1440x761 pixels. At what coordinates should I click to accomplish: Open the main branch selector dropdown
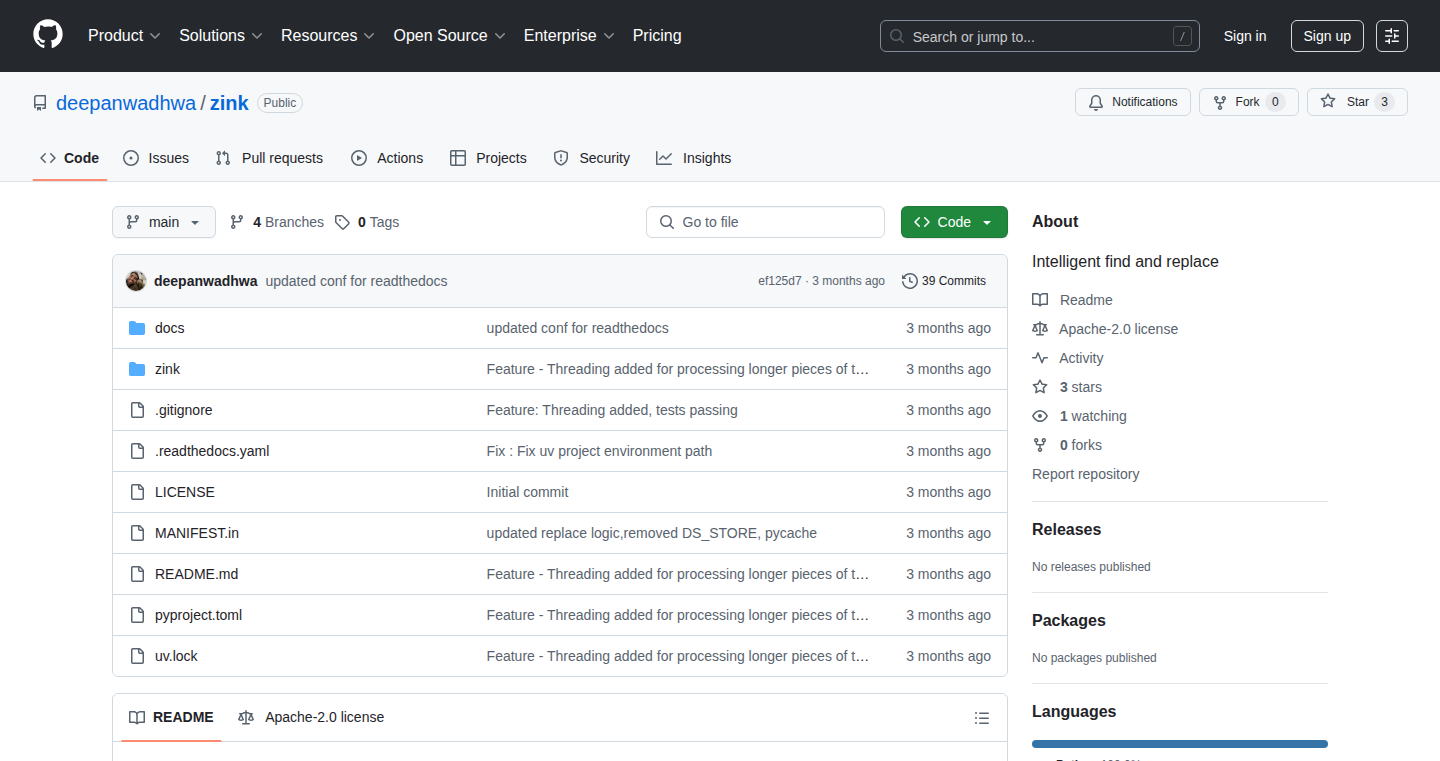tap(164, 222)
